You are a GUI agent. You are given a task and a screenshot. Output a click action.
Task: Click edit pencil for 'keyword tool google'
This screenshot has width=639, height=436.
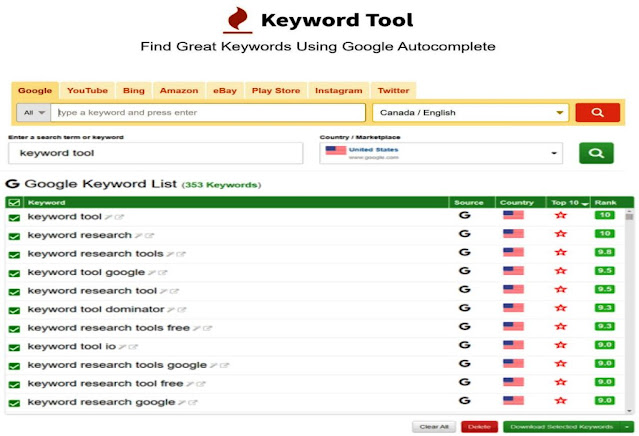(152, 273)
